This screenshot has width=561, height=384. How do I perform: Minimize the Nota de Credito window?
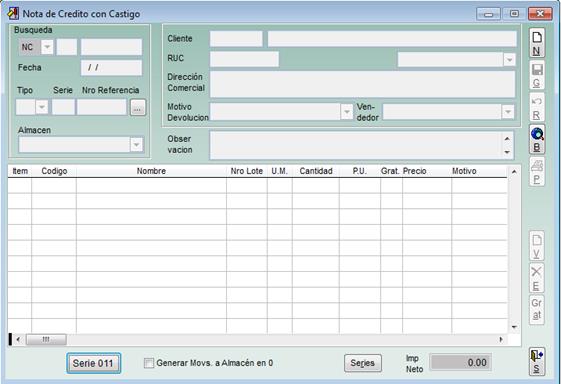coord(488,14)
